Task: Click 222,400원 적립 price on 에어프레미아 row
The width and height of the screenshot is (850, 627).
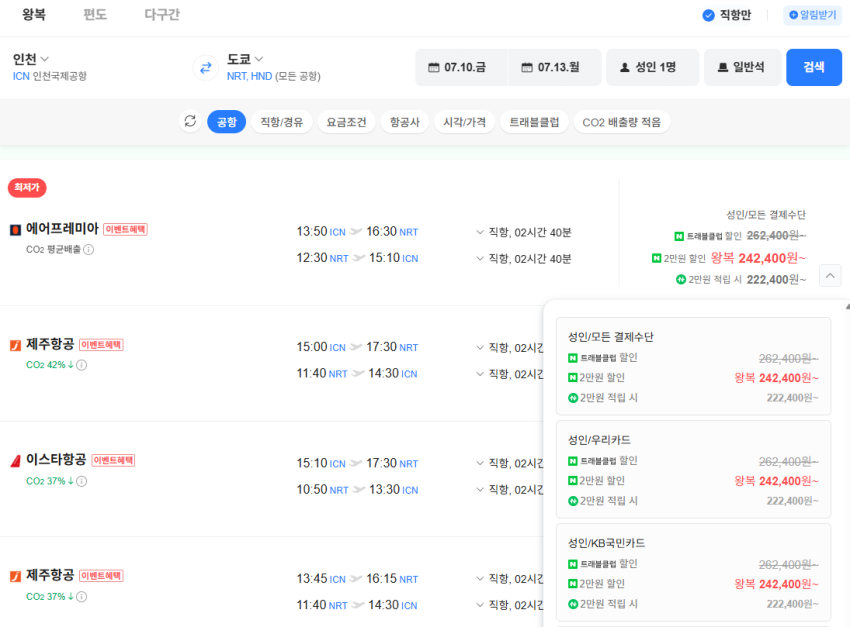Action: point(776,280)
